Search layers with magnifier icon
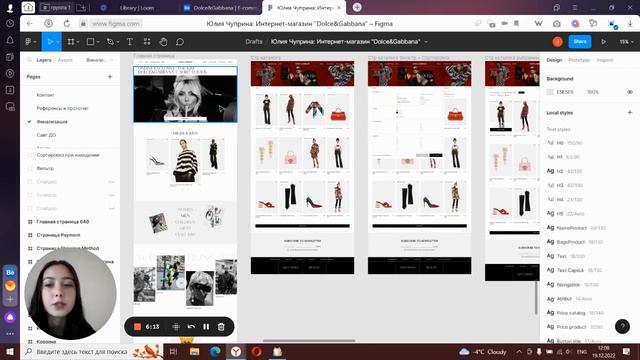 (29, 60)
